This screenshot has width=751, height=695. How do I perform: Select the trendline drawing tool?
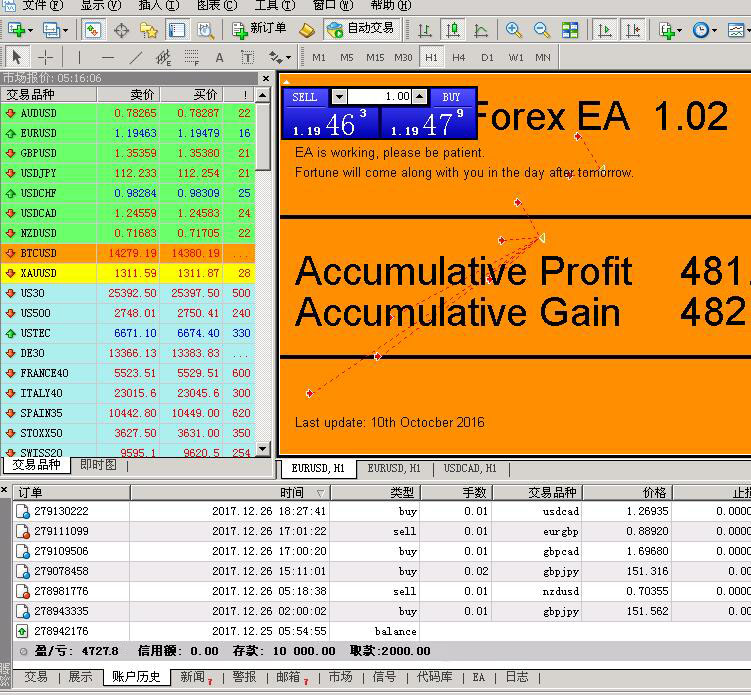coord(136,58)
